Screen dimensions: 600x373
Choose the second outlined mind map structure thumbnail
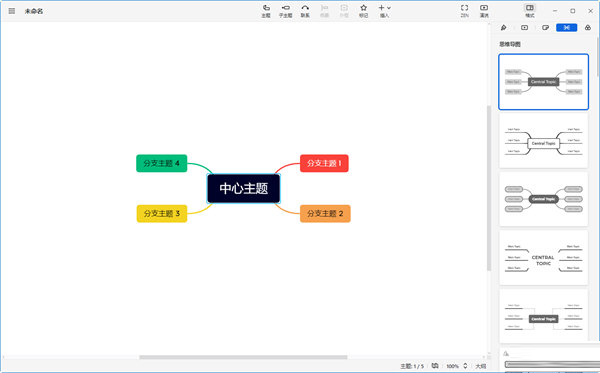543,141
